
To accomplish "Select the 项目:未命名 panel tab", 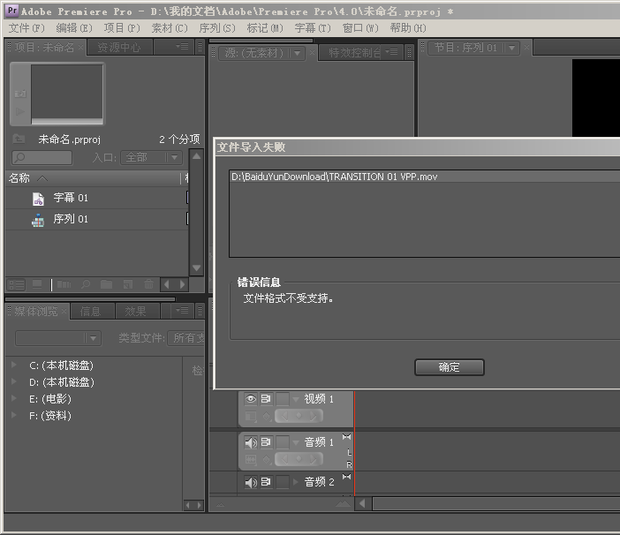I will 44,47.
